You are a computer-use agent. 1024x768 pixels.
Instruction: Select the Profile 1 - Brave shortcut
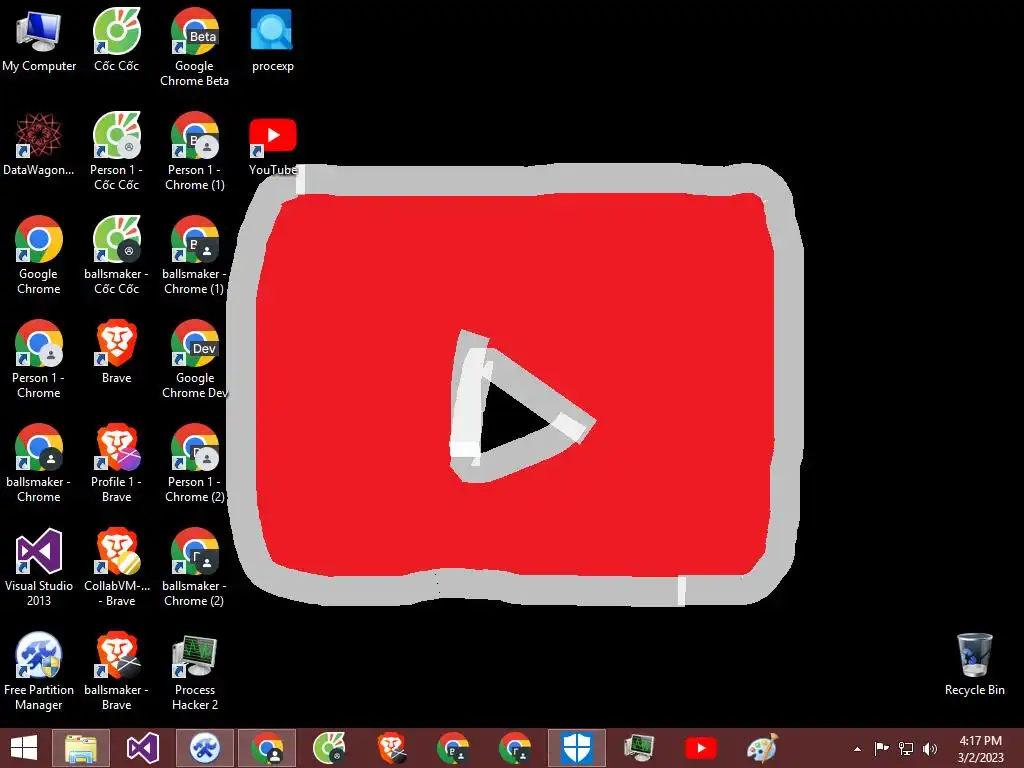116,462
